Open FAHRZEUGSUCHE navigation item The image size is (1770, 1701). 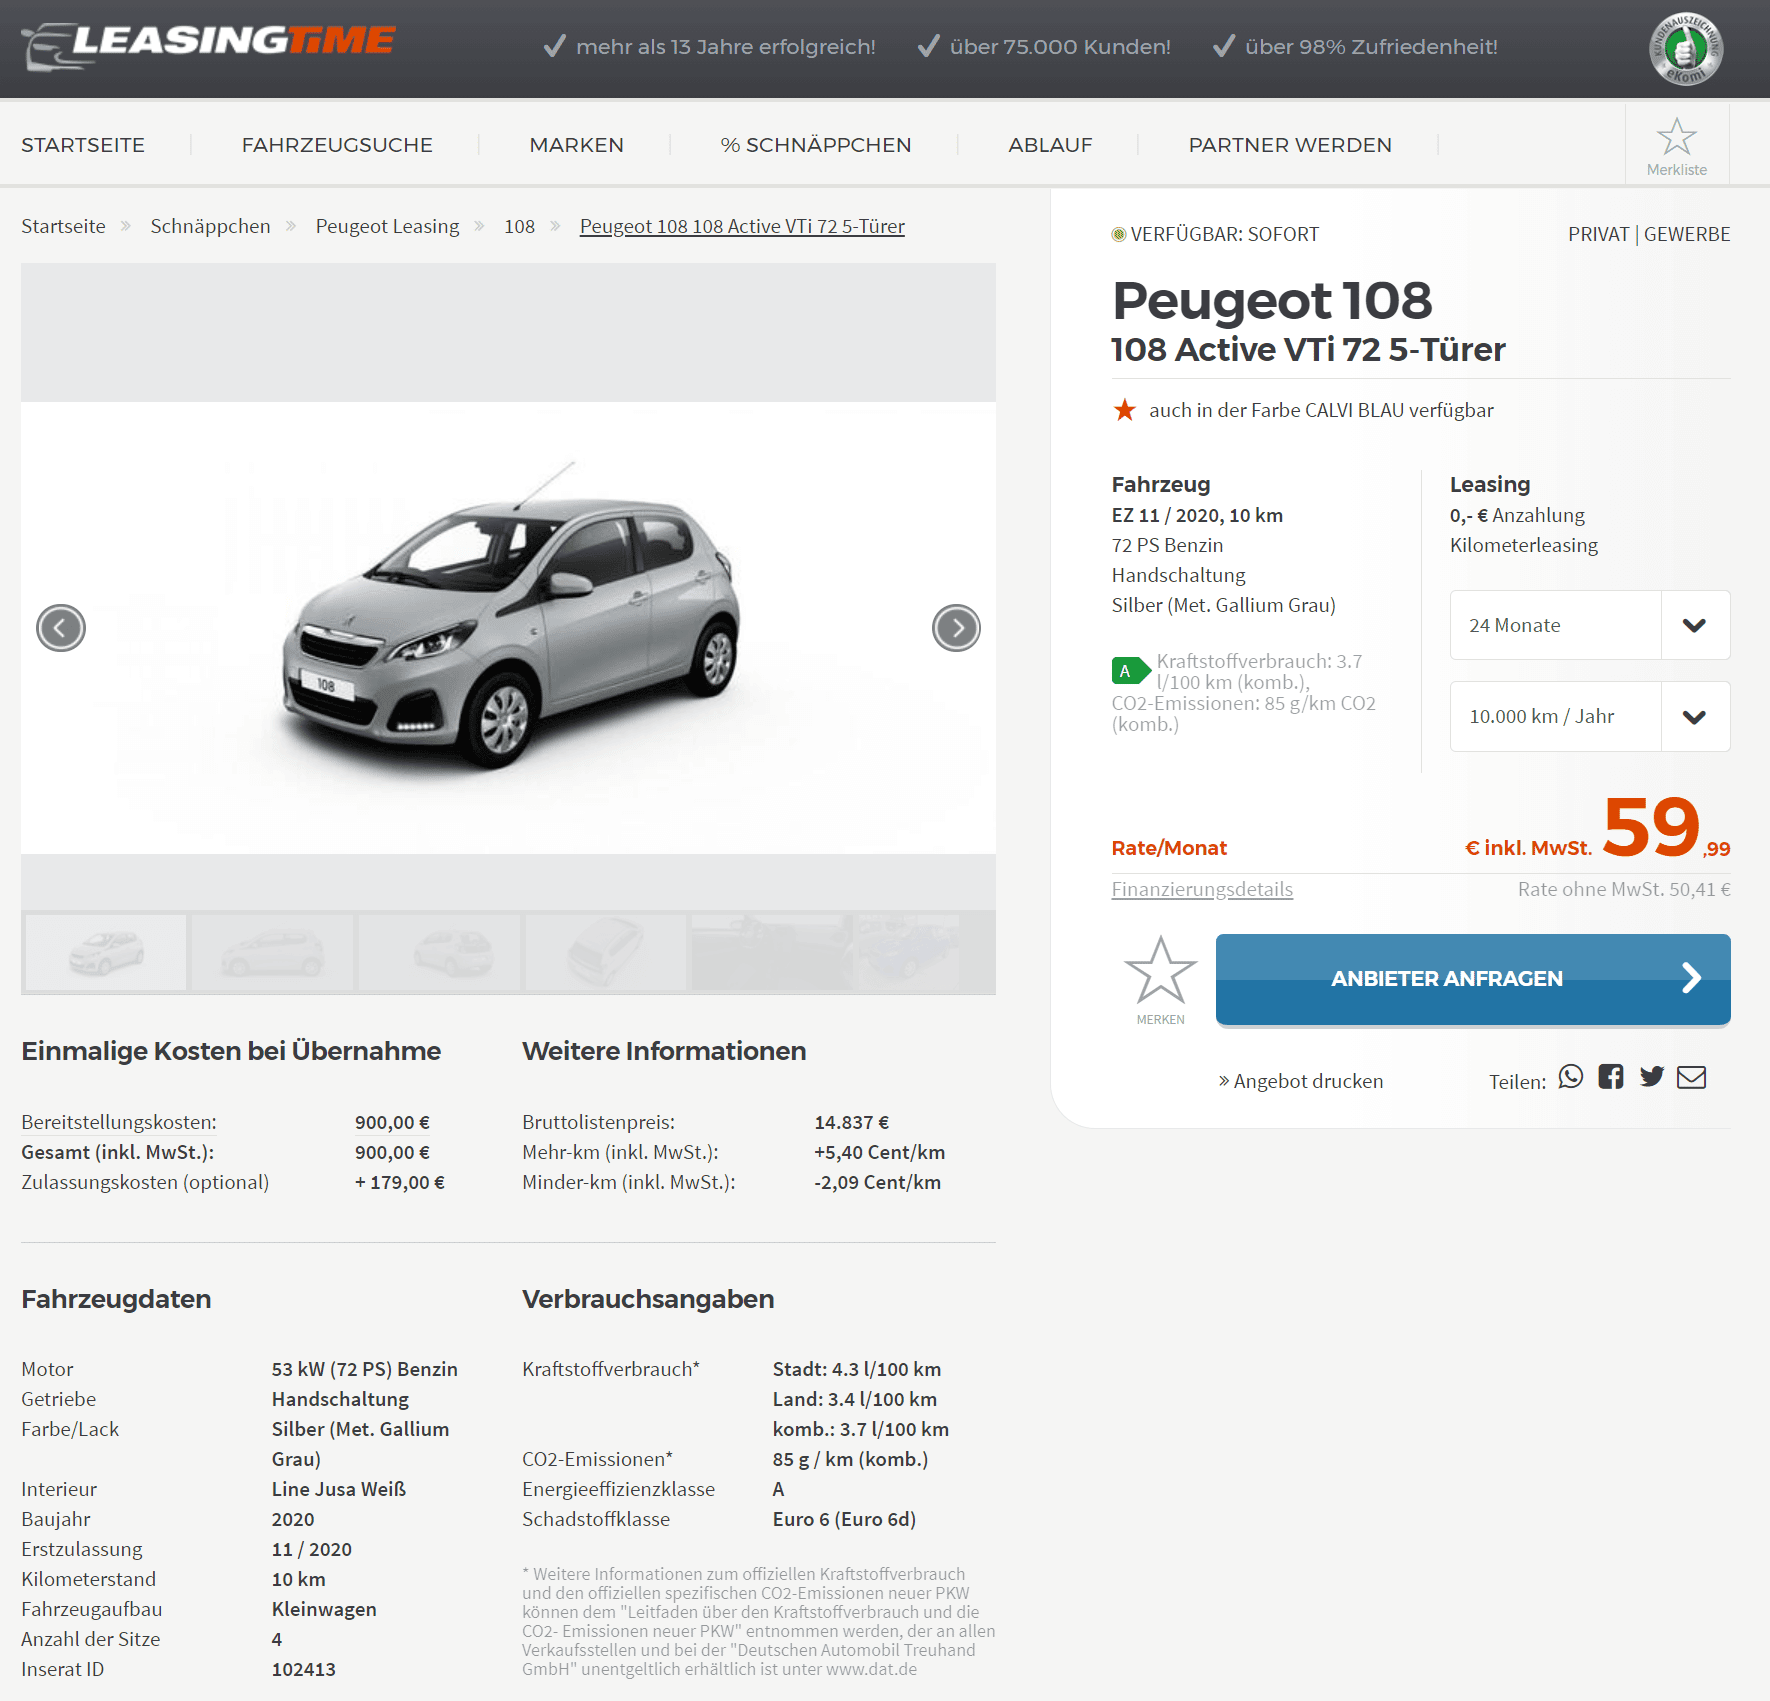pos(337,145)
